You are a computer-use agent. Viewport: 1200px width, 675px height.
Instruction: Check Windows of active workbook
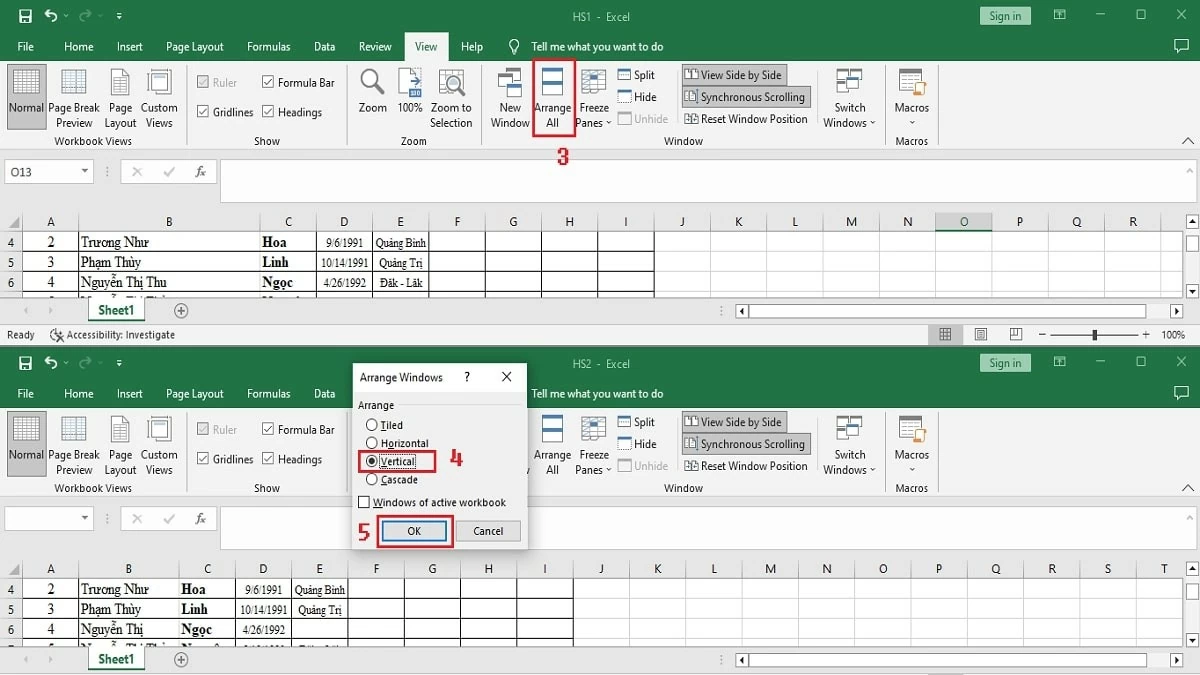tap(364, 502)
